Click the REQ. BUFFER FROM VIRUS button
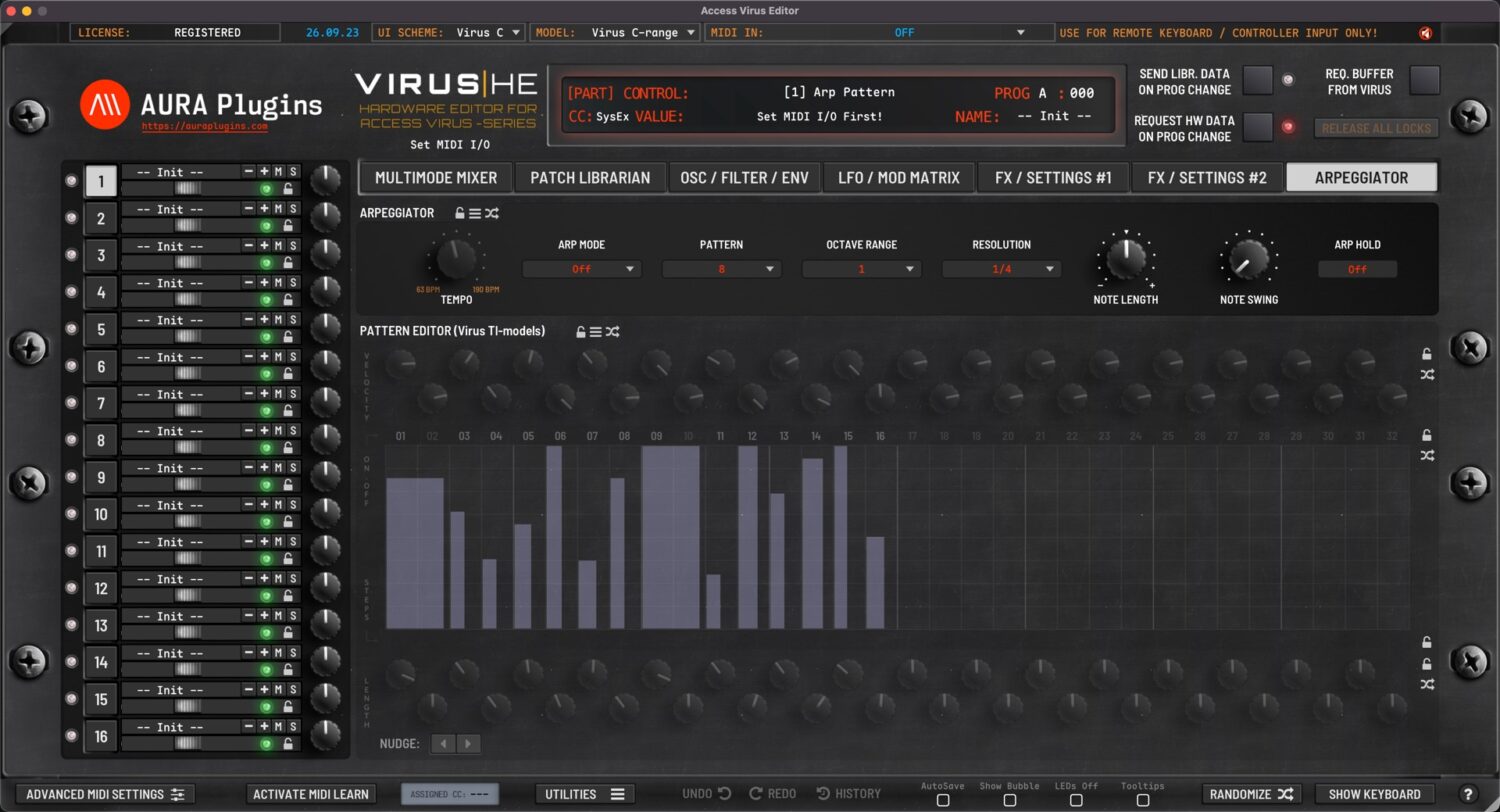This screenshot has height=812, width=1500. click(x=1425, y=80)
